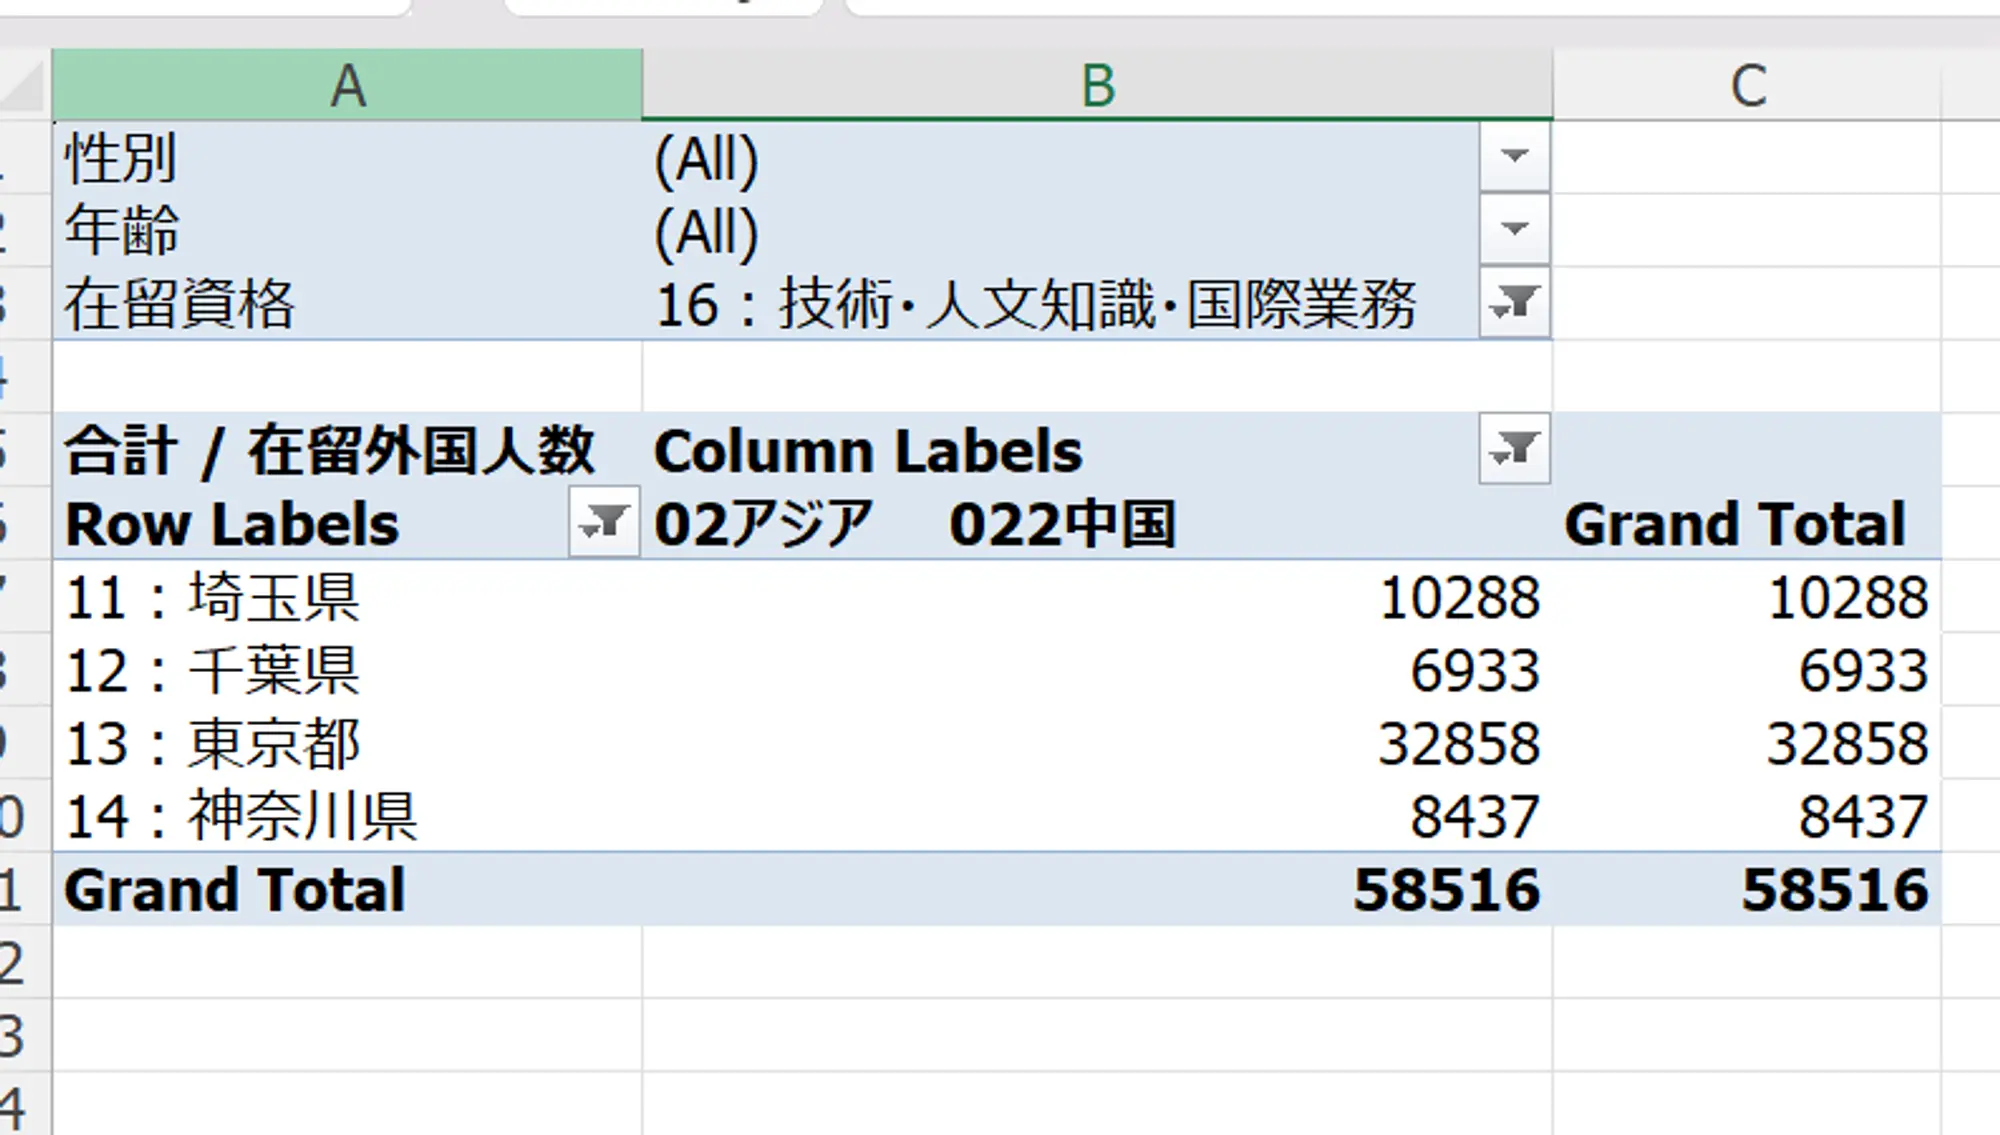The image size is (2000, 1135).
Task: Click the Column Labels text
Action: (868, 451)
